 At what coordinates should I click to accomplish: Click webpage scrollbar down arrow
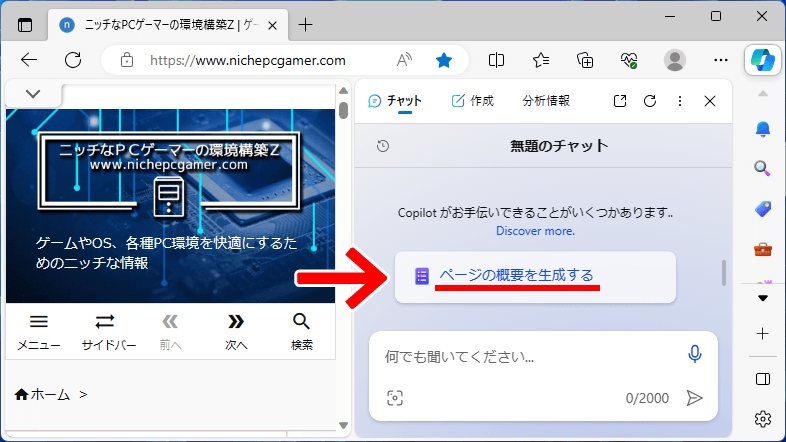(343, 425)
